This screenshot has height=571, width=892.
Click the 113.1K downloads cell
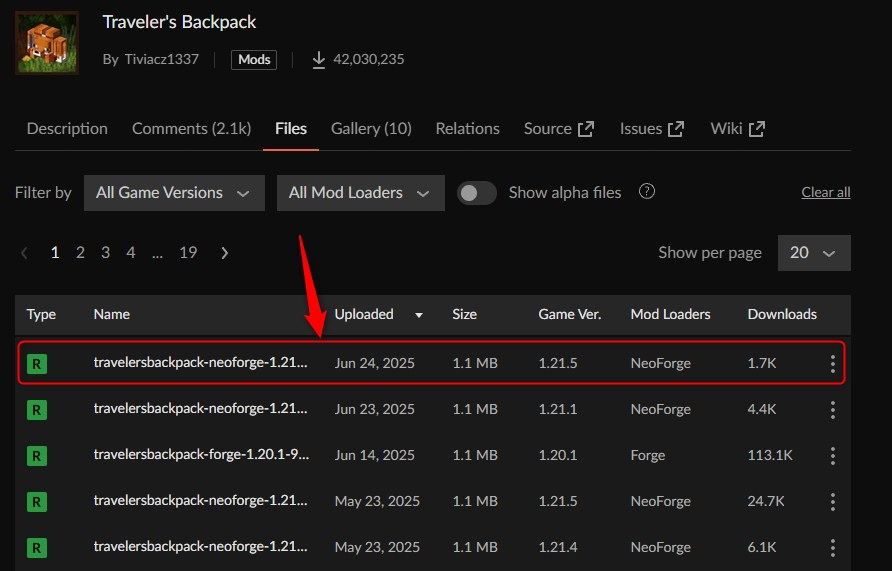pos(770,455)
